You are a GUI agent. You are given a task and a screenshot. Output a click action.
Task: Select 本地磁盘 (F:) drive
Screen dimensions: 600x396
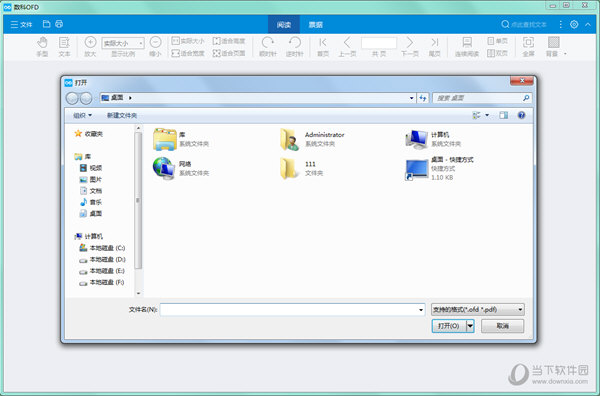click(102, 282)
